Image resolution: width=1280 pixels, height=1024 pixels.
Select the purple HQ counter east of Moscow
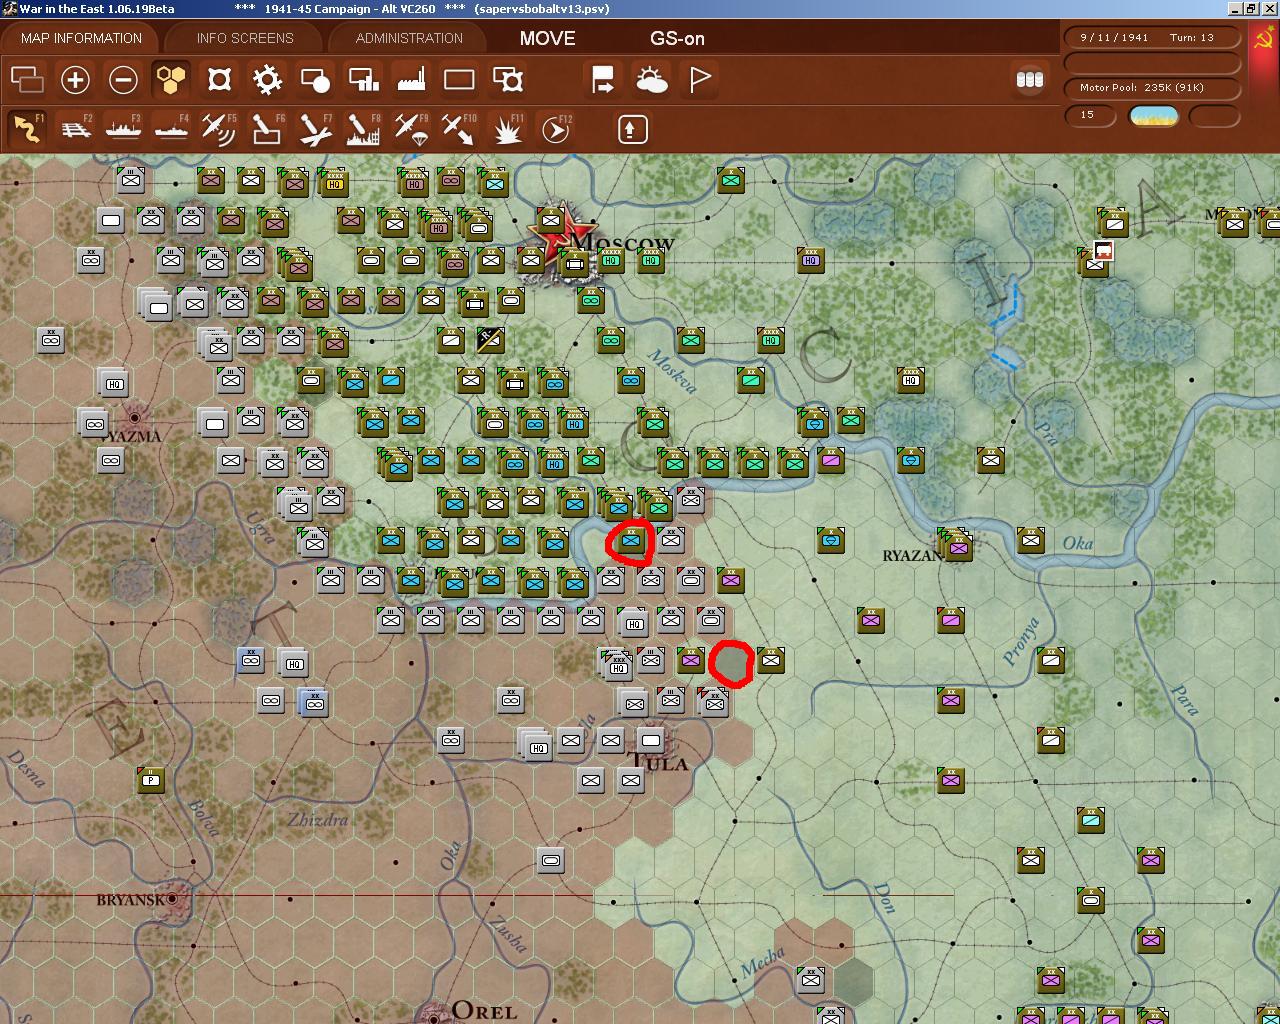811,261
